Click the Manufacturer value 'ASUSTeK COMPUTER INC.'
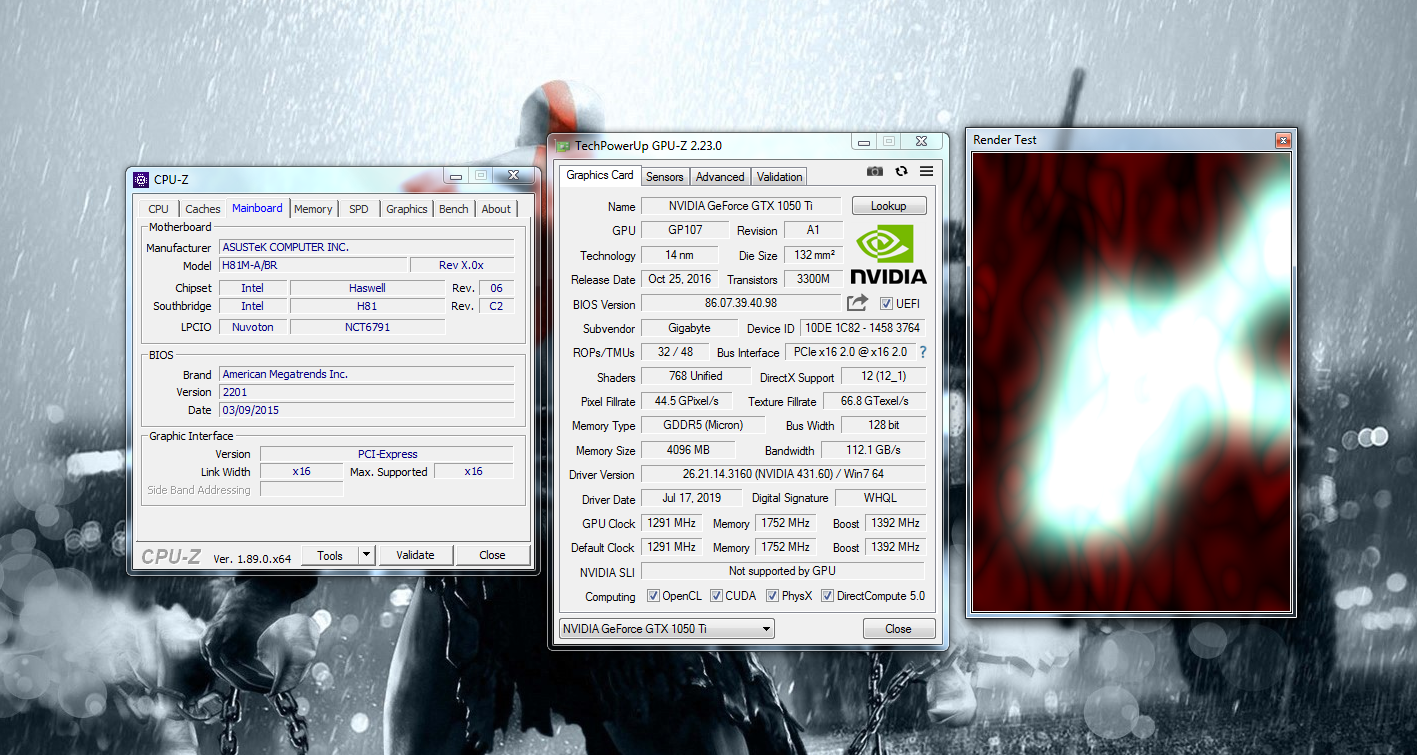 (367, 247)
